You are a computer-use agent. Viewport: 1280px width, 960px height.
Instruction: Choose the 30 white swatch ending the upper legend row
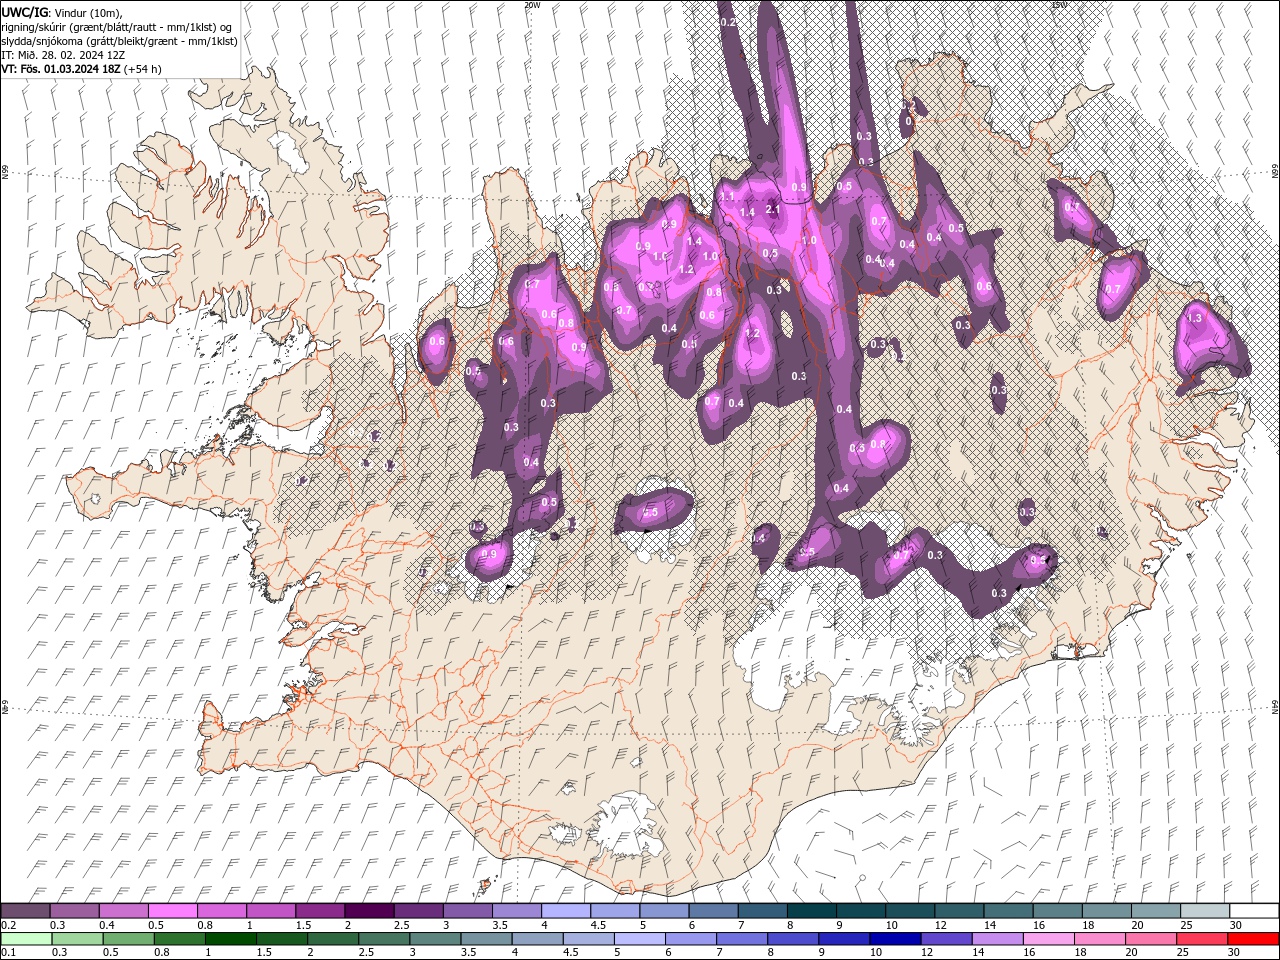coord(1254,911)
